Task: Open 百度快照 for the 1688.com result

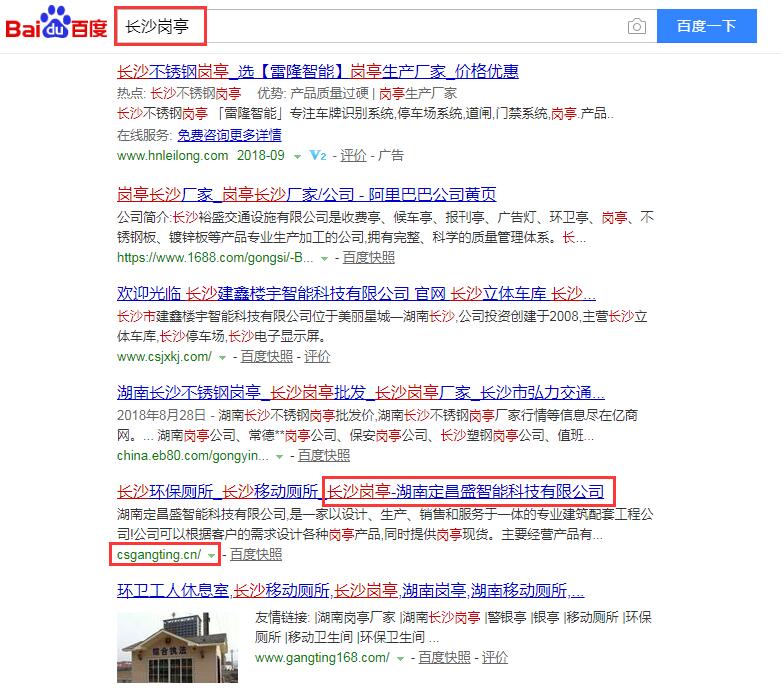Action: [369, 257]
